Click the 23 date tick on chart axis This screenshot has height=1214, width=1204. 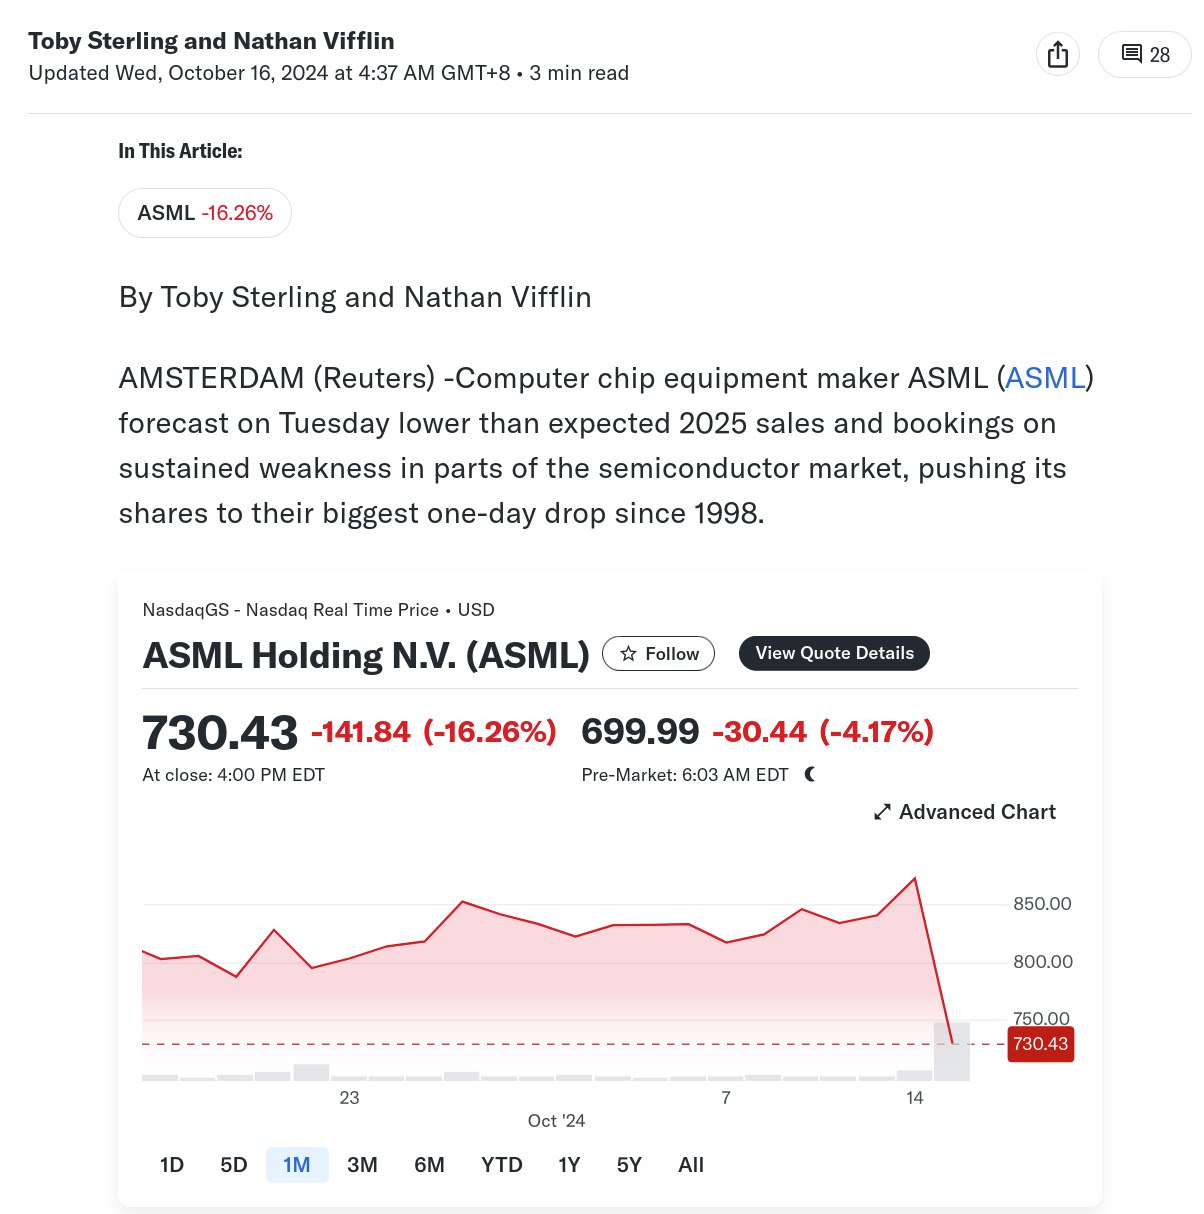point(349,1098)
